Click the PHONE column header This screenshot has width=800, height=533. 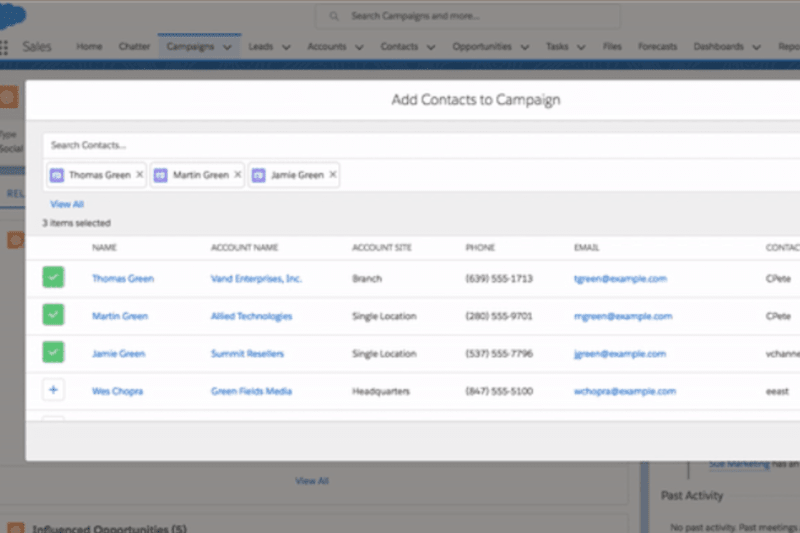point(480,247)
